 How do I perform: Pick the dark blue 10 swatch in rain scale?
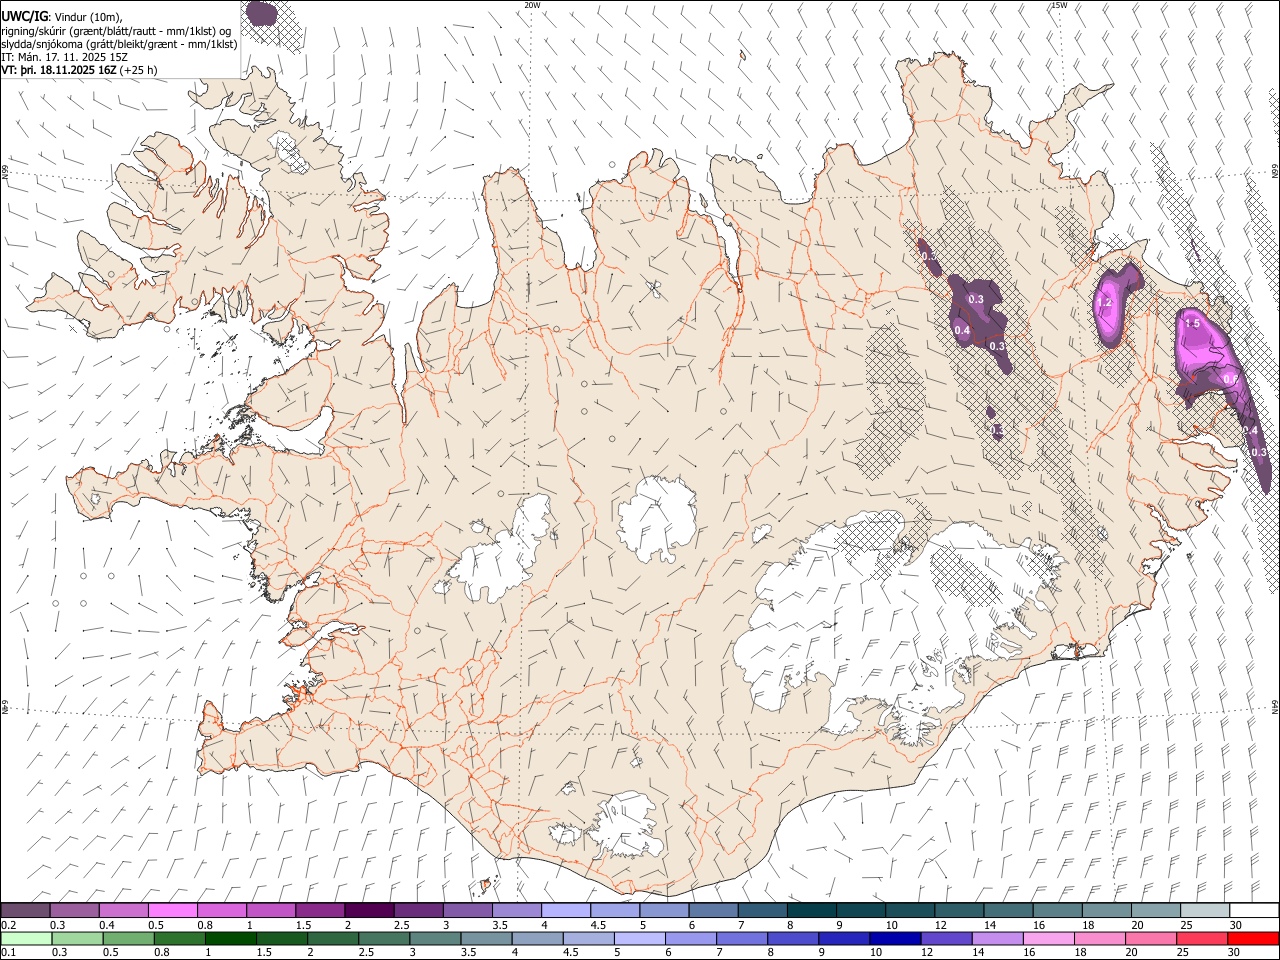coord(894,939)
